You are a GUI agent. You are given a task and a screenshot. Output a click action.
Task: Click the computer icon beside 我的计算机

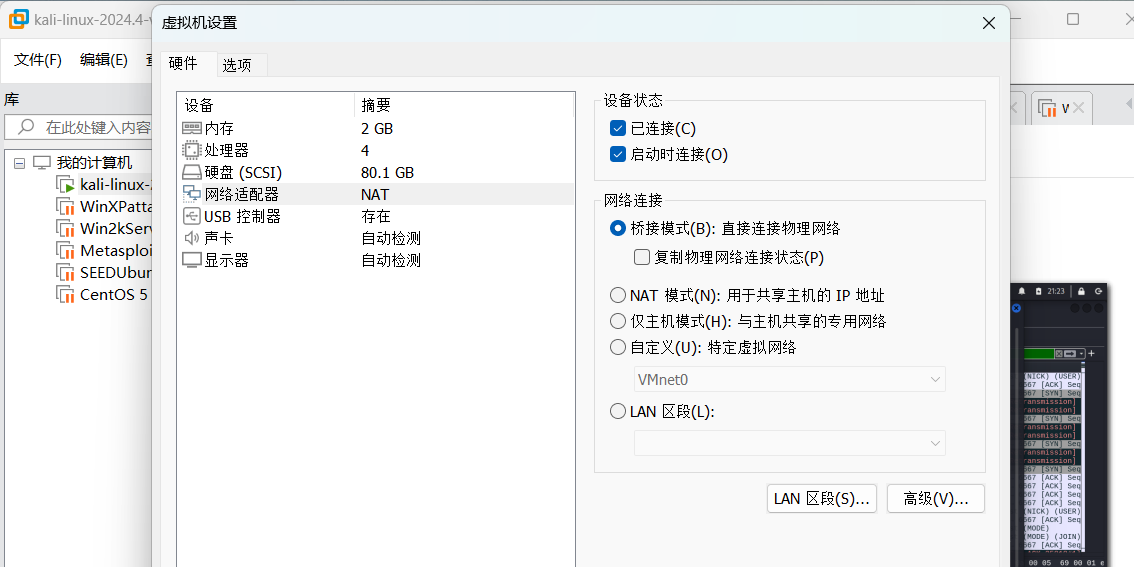43,162
